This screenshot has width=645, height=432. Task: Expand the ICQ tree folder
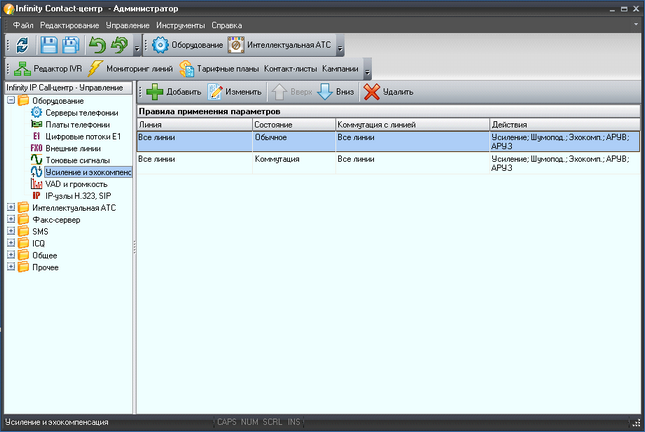point(11,243)
